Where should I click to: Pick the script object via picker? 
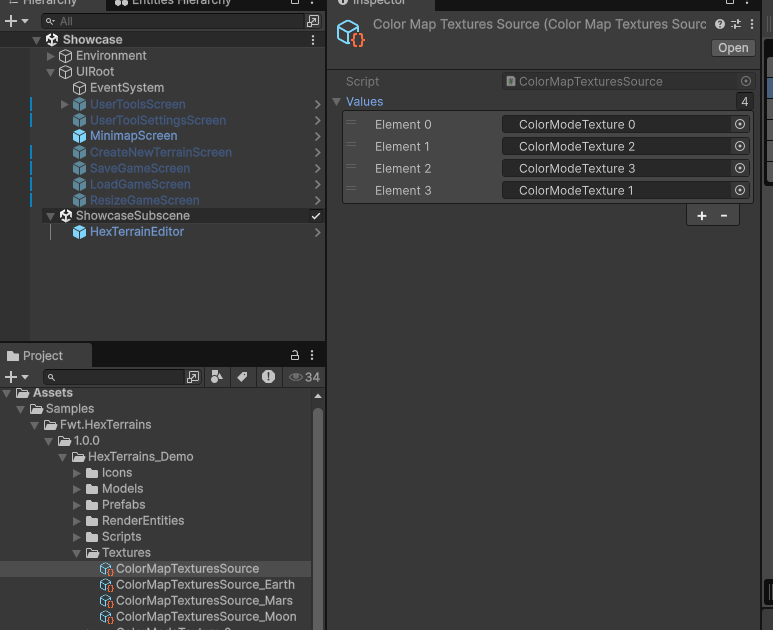746,81
